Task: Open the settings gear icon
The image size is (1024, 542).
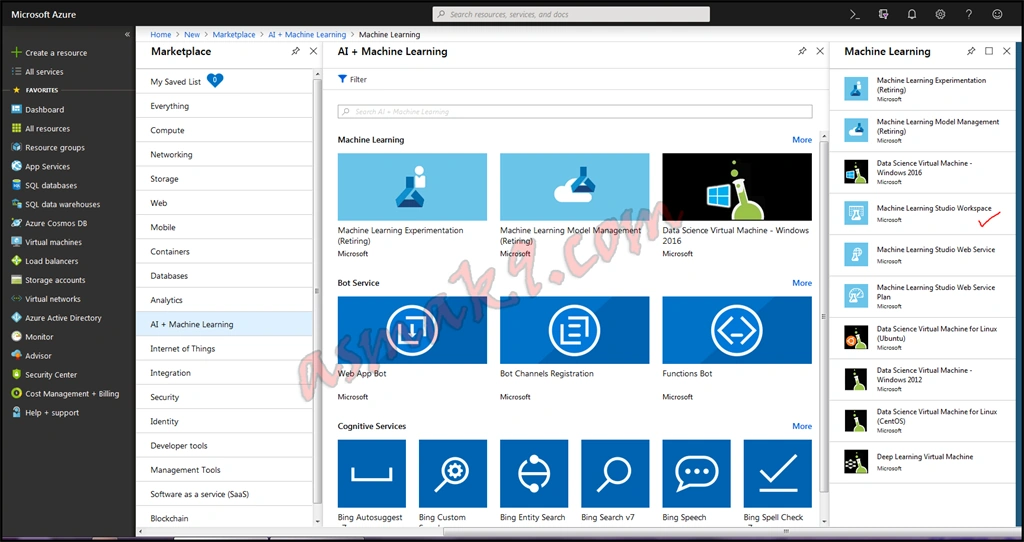Action: click(940, 14)
